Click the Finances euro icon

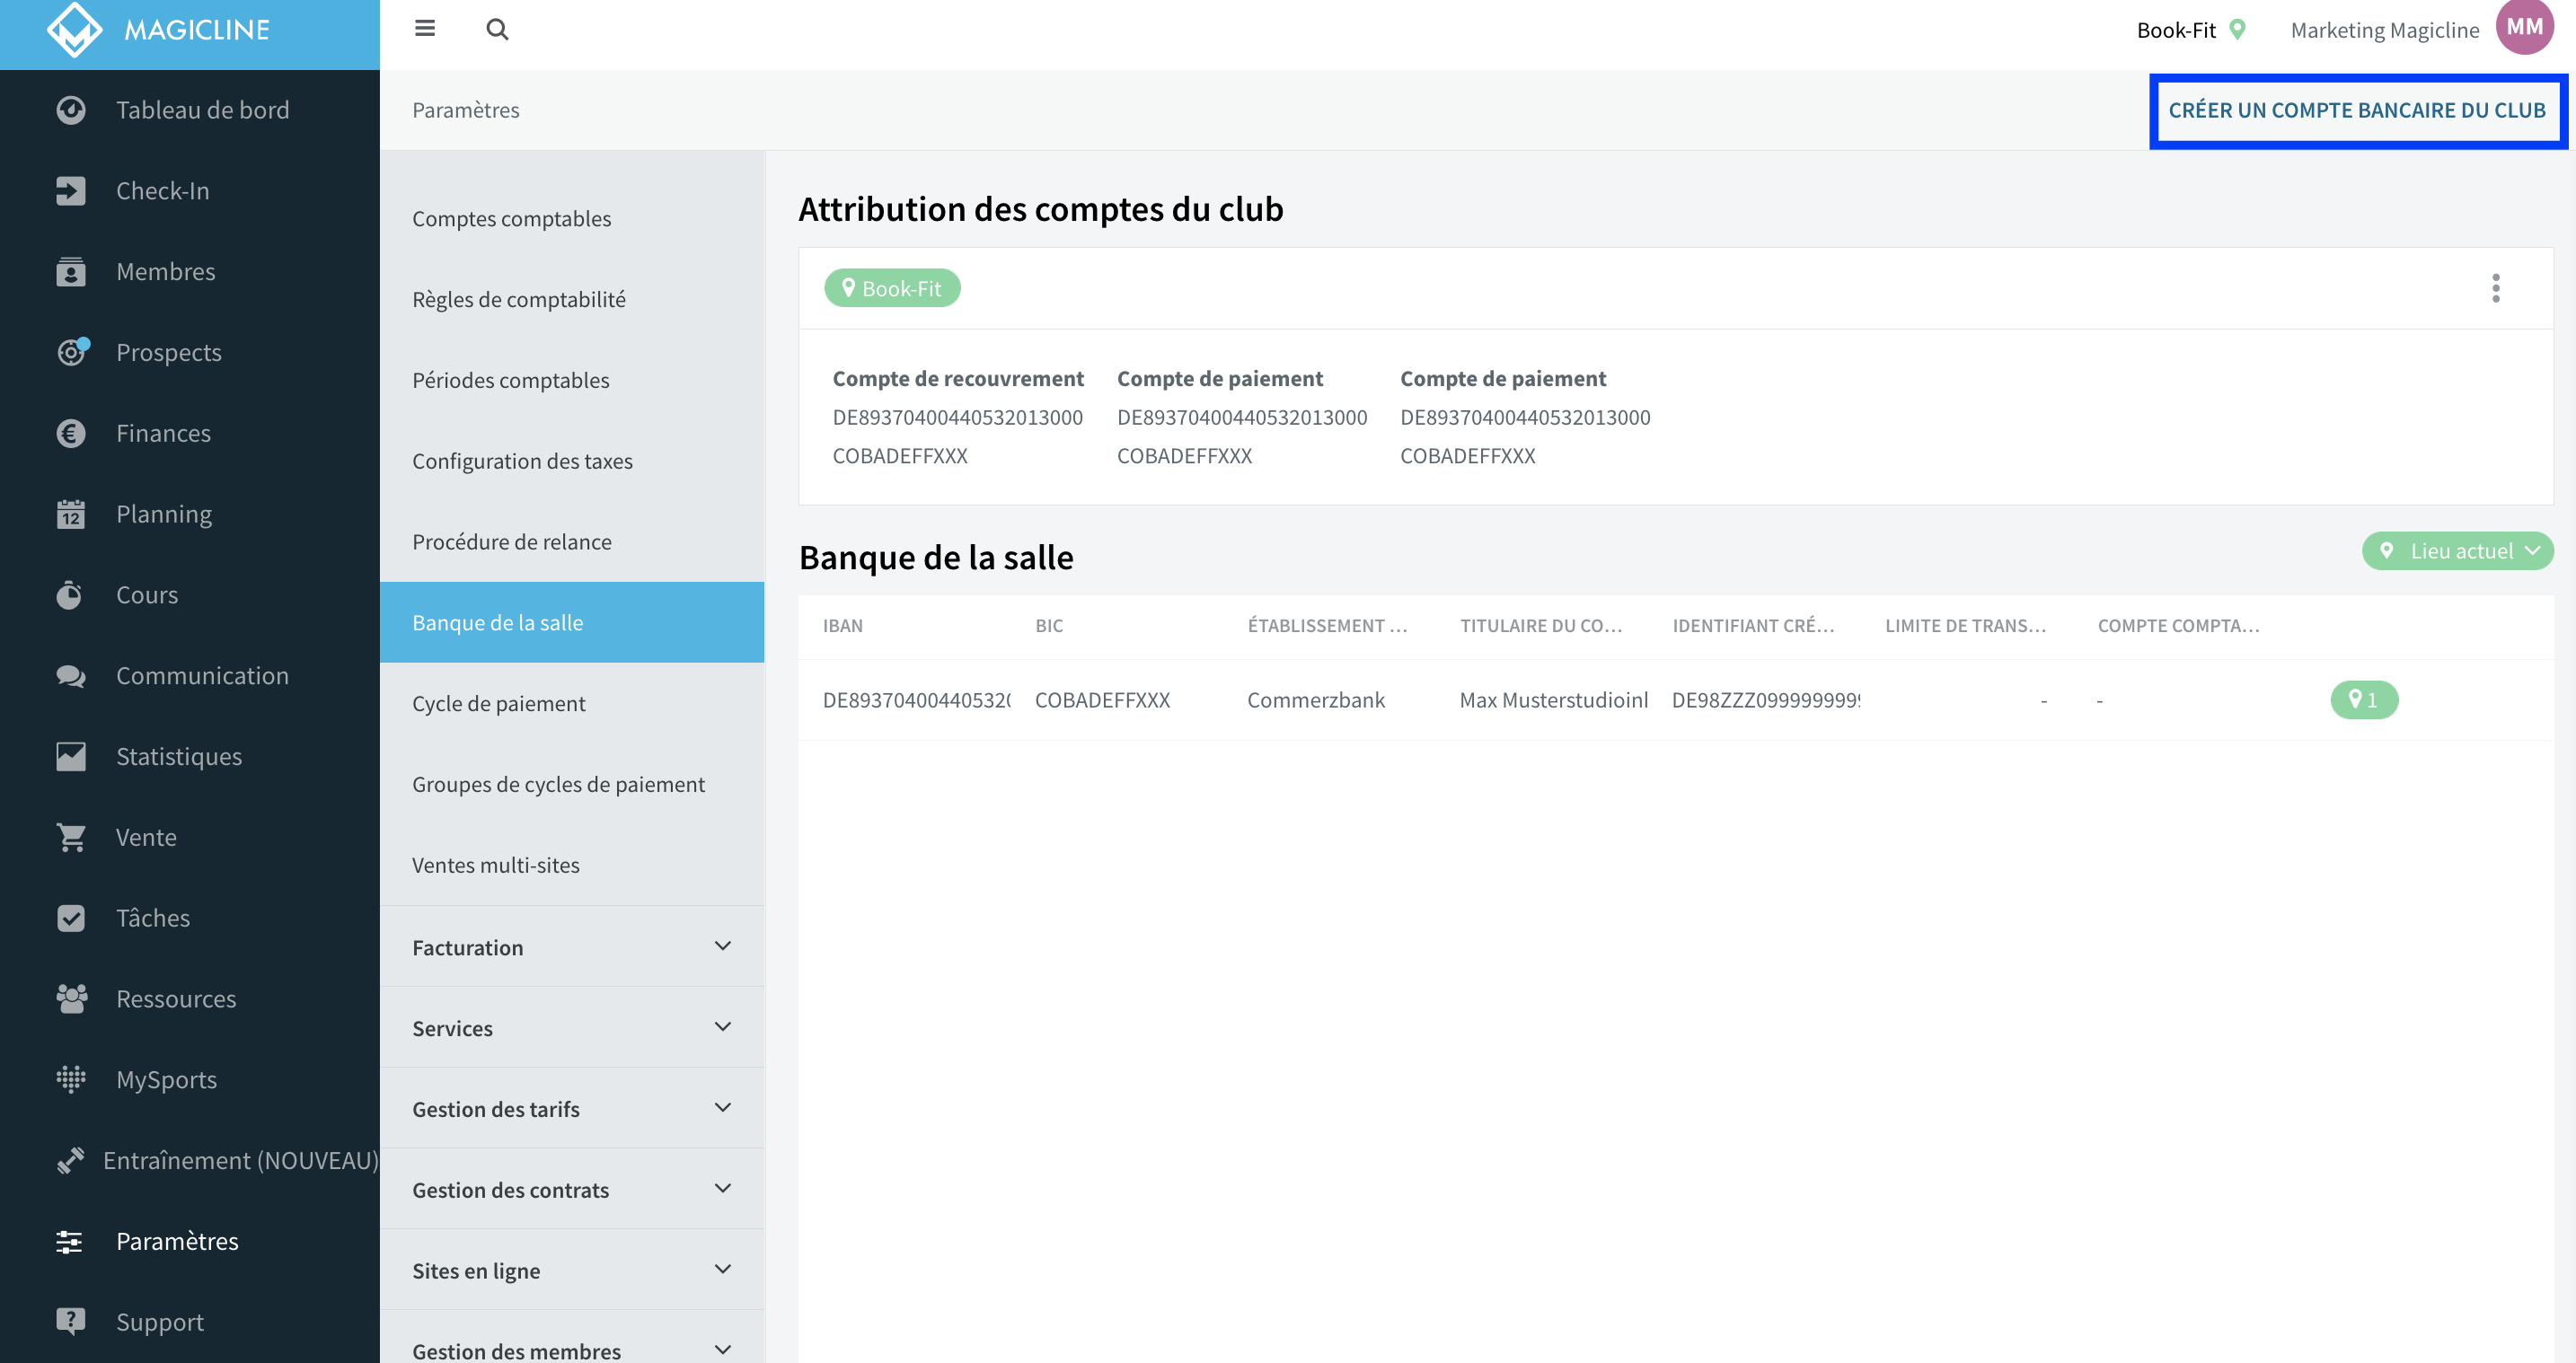click(71, 433)
